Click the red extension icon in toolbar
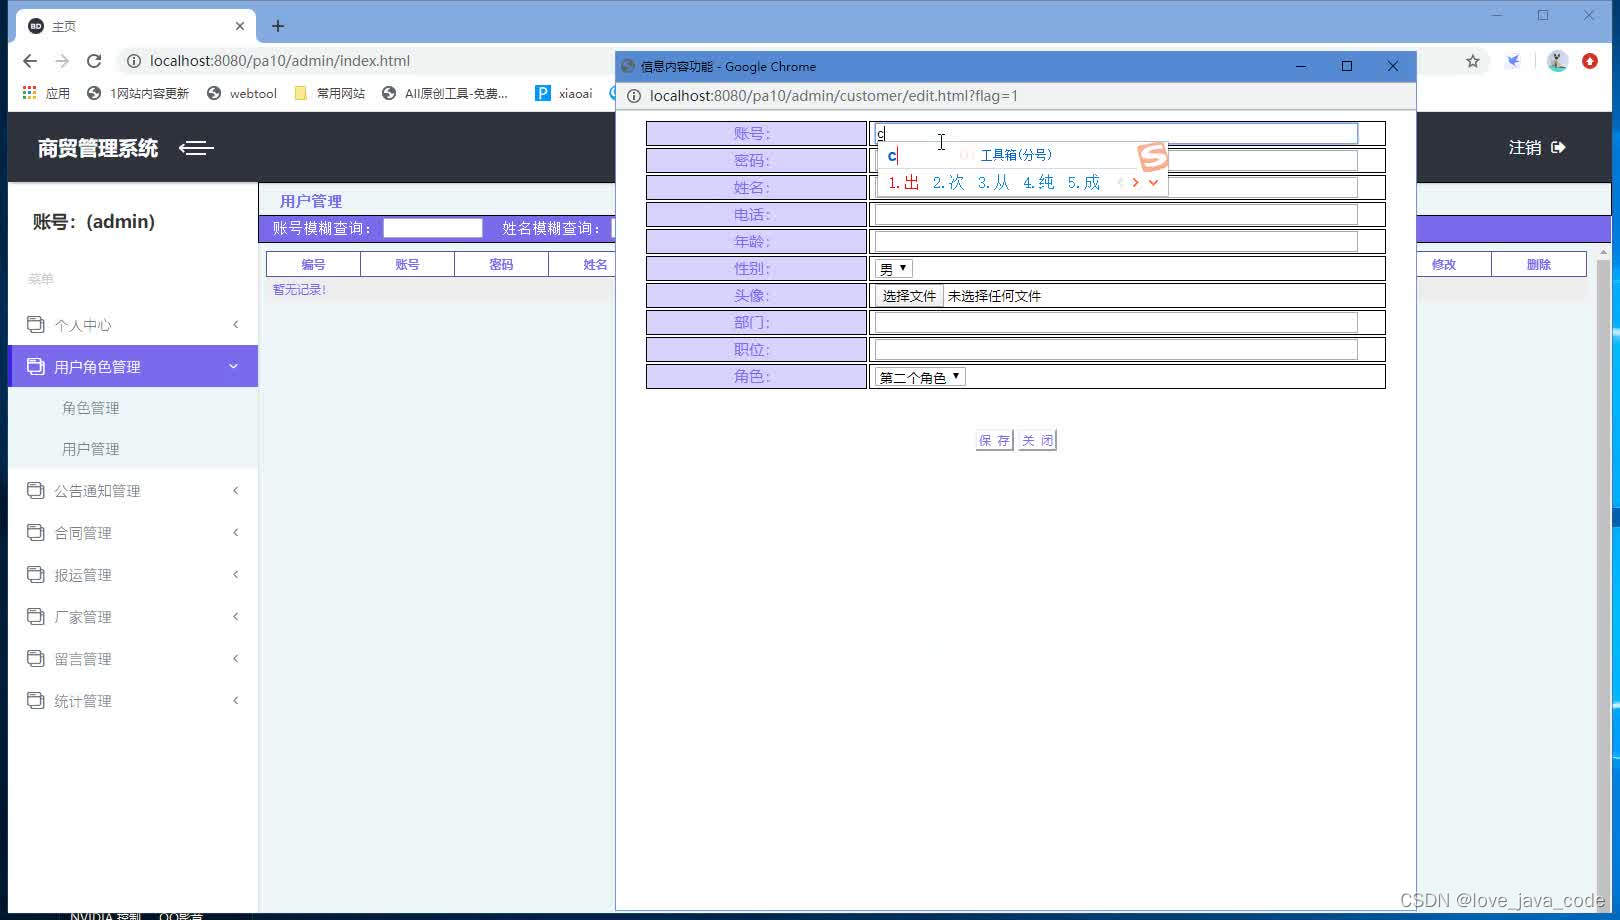Viewport: 1620px width, 920px height. (1590, 61)
